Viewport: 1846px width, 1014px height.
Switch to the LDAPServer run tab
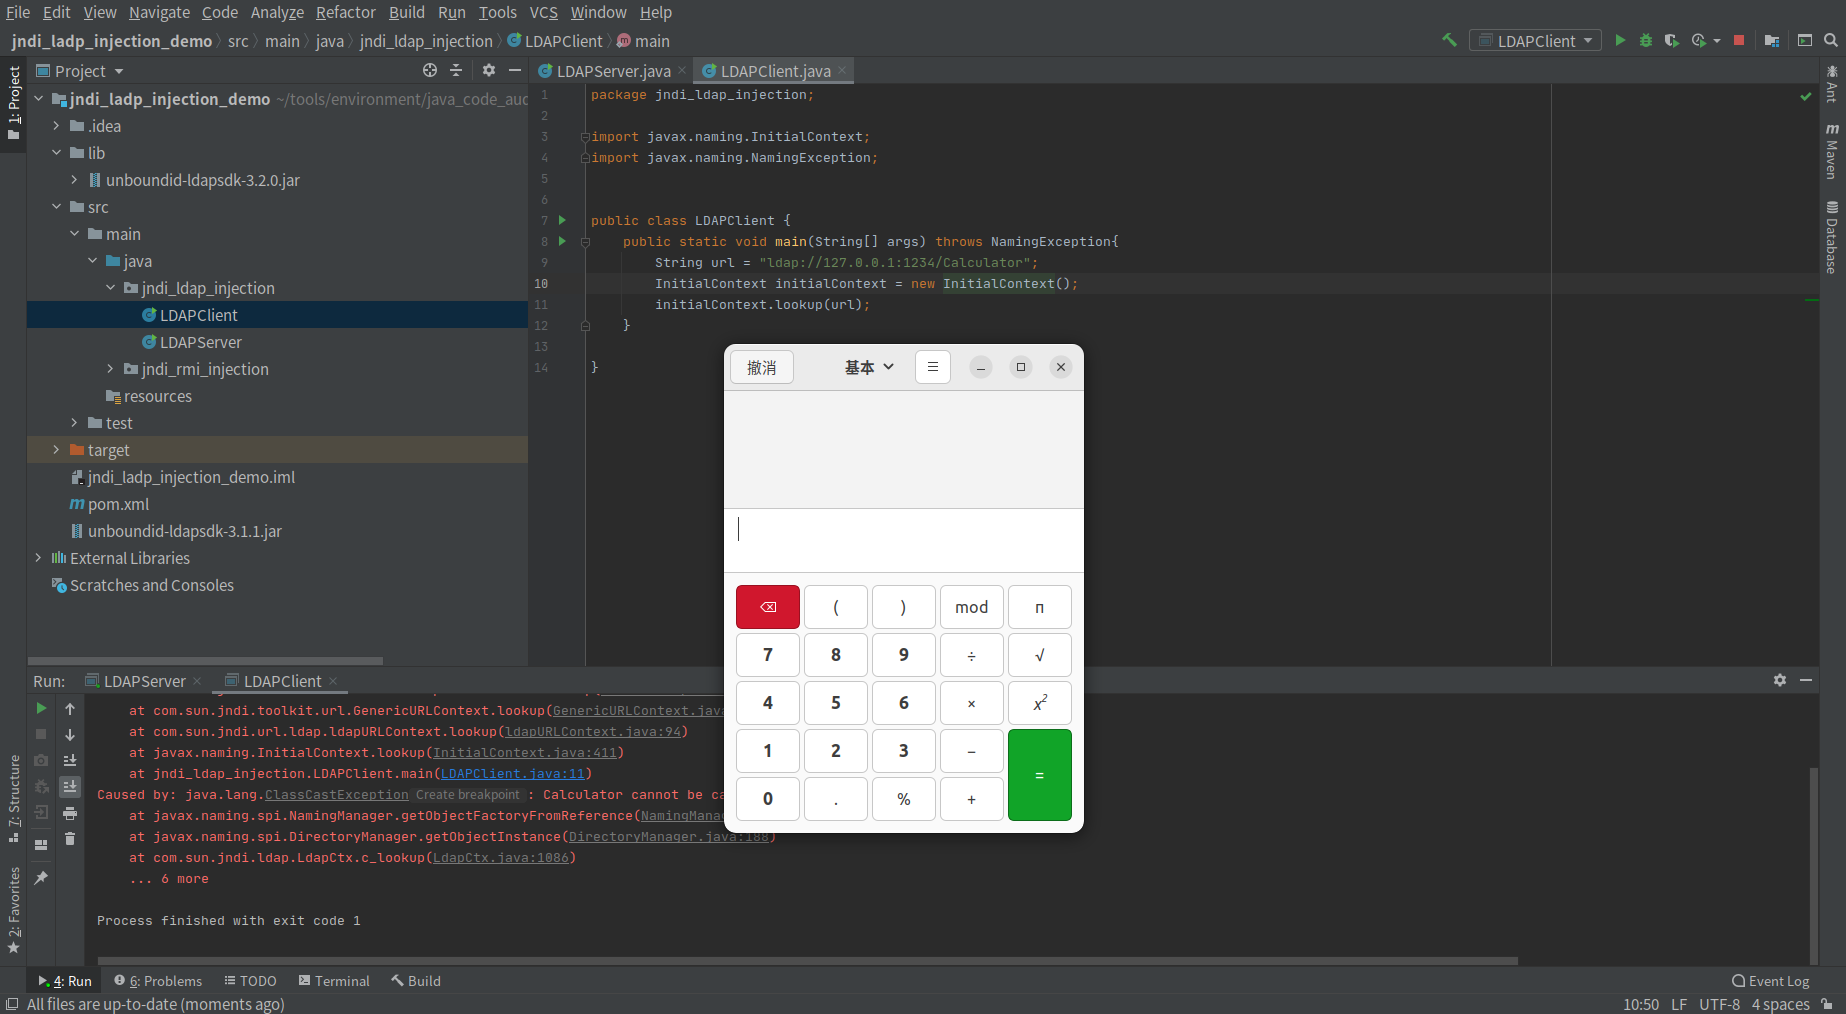143,681
